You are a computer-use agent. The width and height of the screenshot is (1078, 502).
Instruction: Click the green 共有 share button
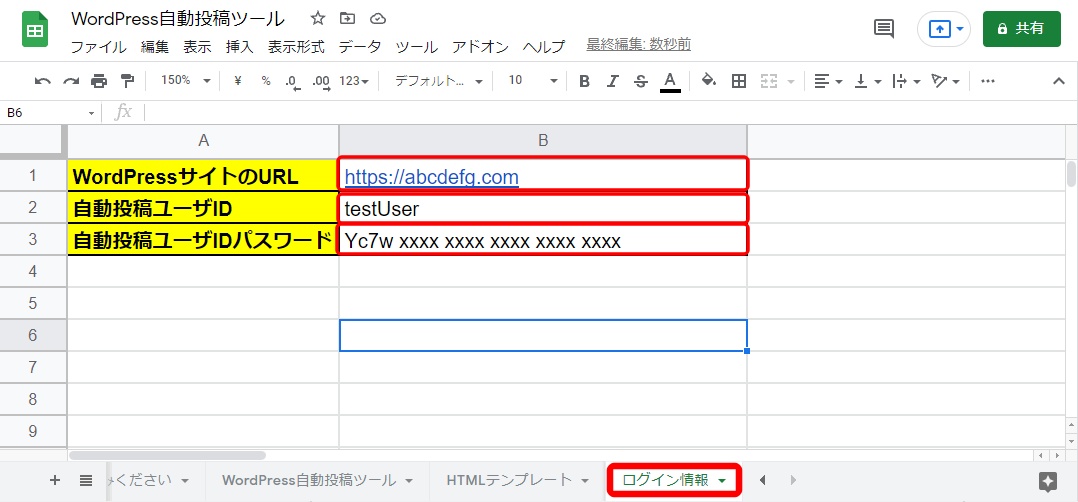[x=1022, y=29]
